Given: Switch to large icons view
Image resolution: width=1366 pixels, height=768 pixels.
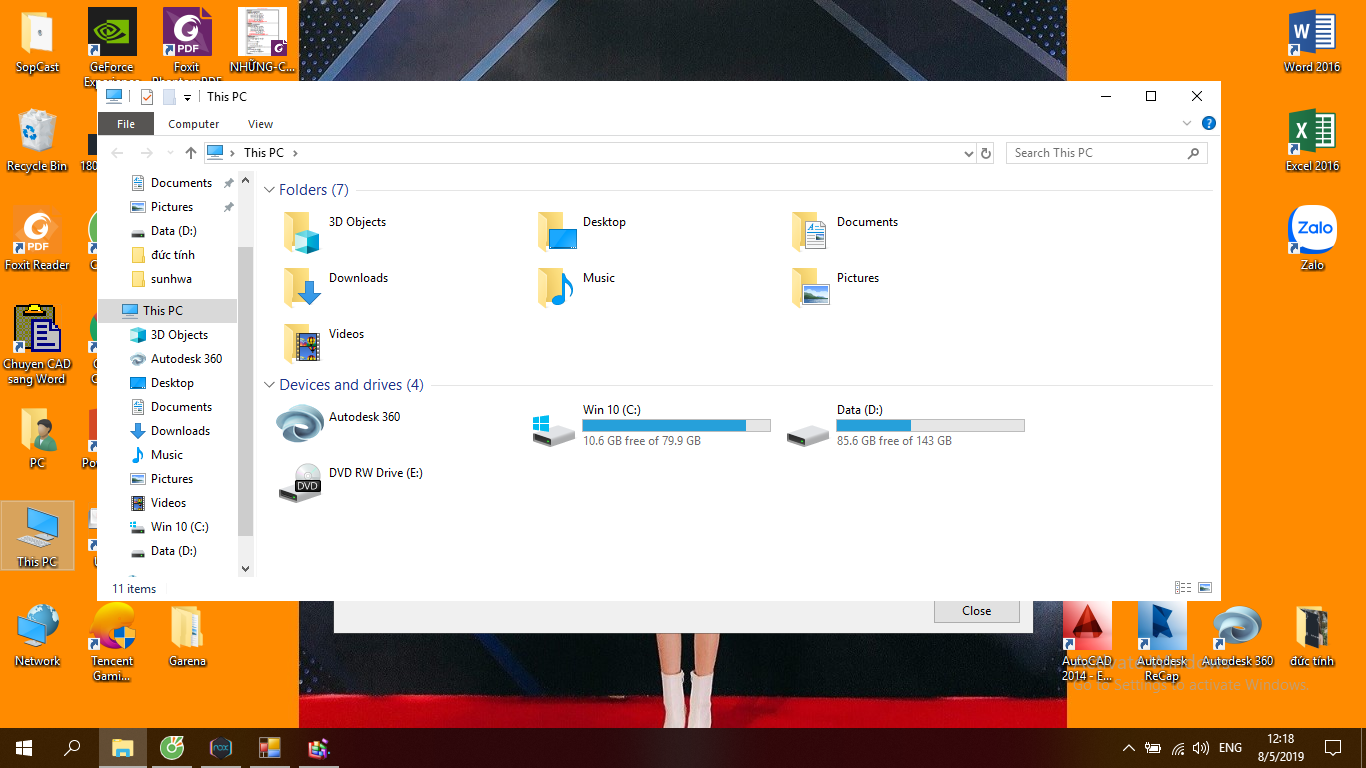Looking at the screenshot, I should point(1205,588).
